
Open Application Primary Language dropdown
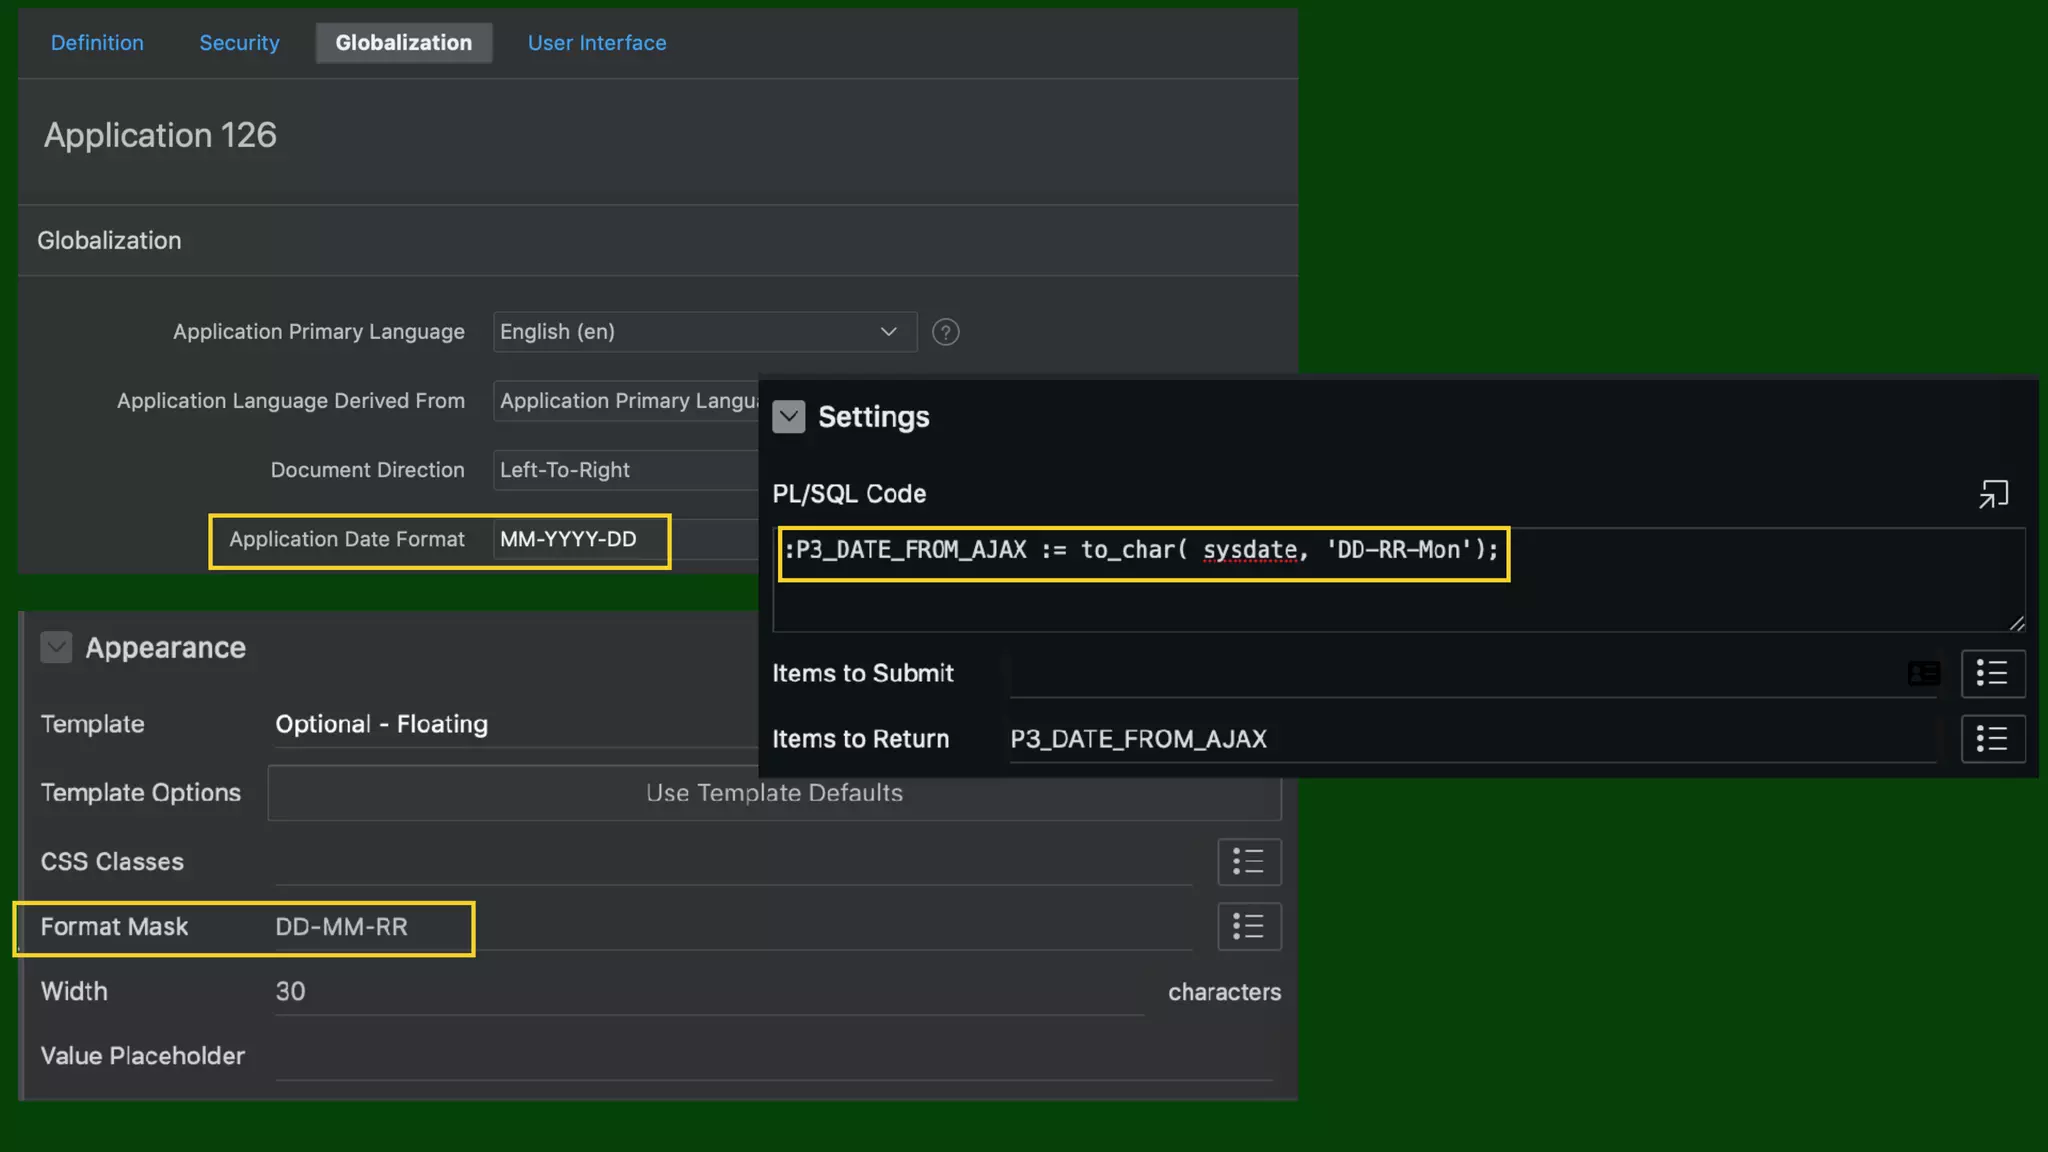pyautogui.click(x=704, y=332)
